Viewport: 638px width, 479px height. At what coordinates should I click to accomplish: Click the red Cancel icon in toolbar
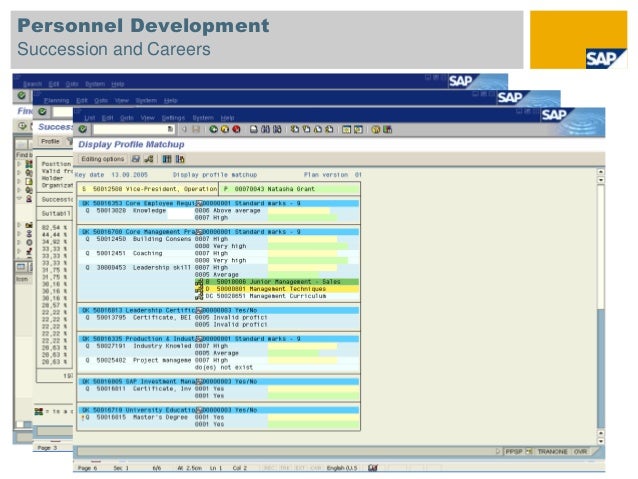[236, 129]
